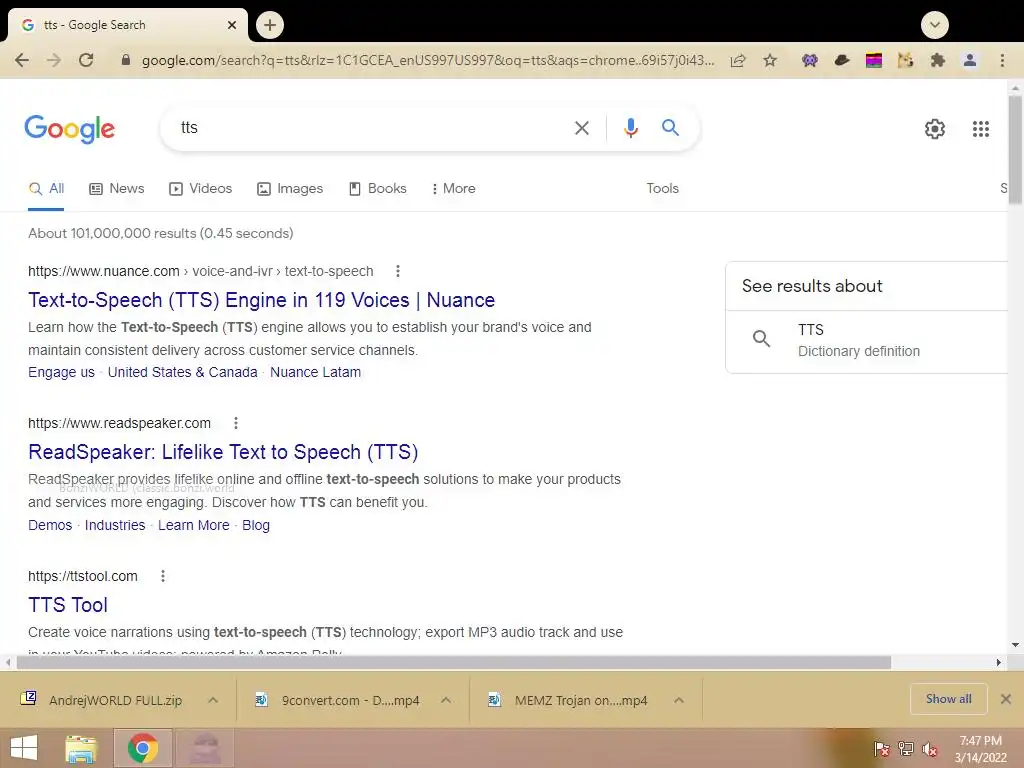Follow the Demos sitelink

tap(50, 525)
